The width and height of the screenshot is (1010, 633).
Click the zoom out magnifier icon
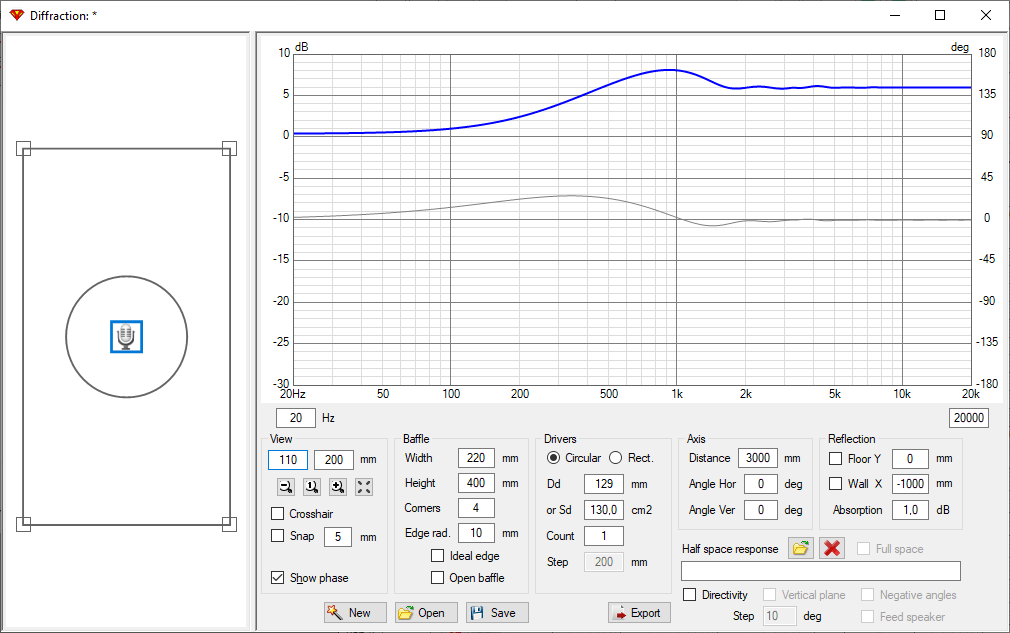(x=286, y=487)
